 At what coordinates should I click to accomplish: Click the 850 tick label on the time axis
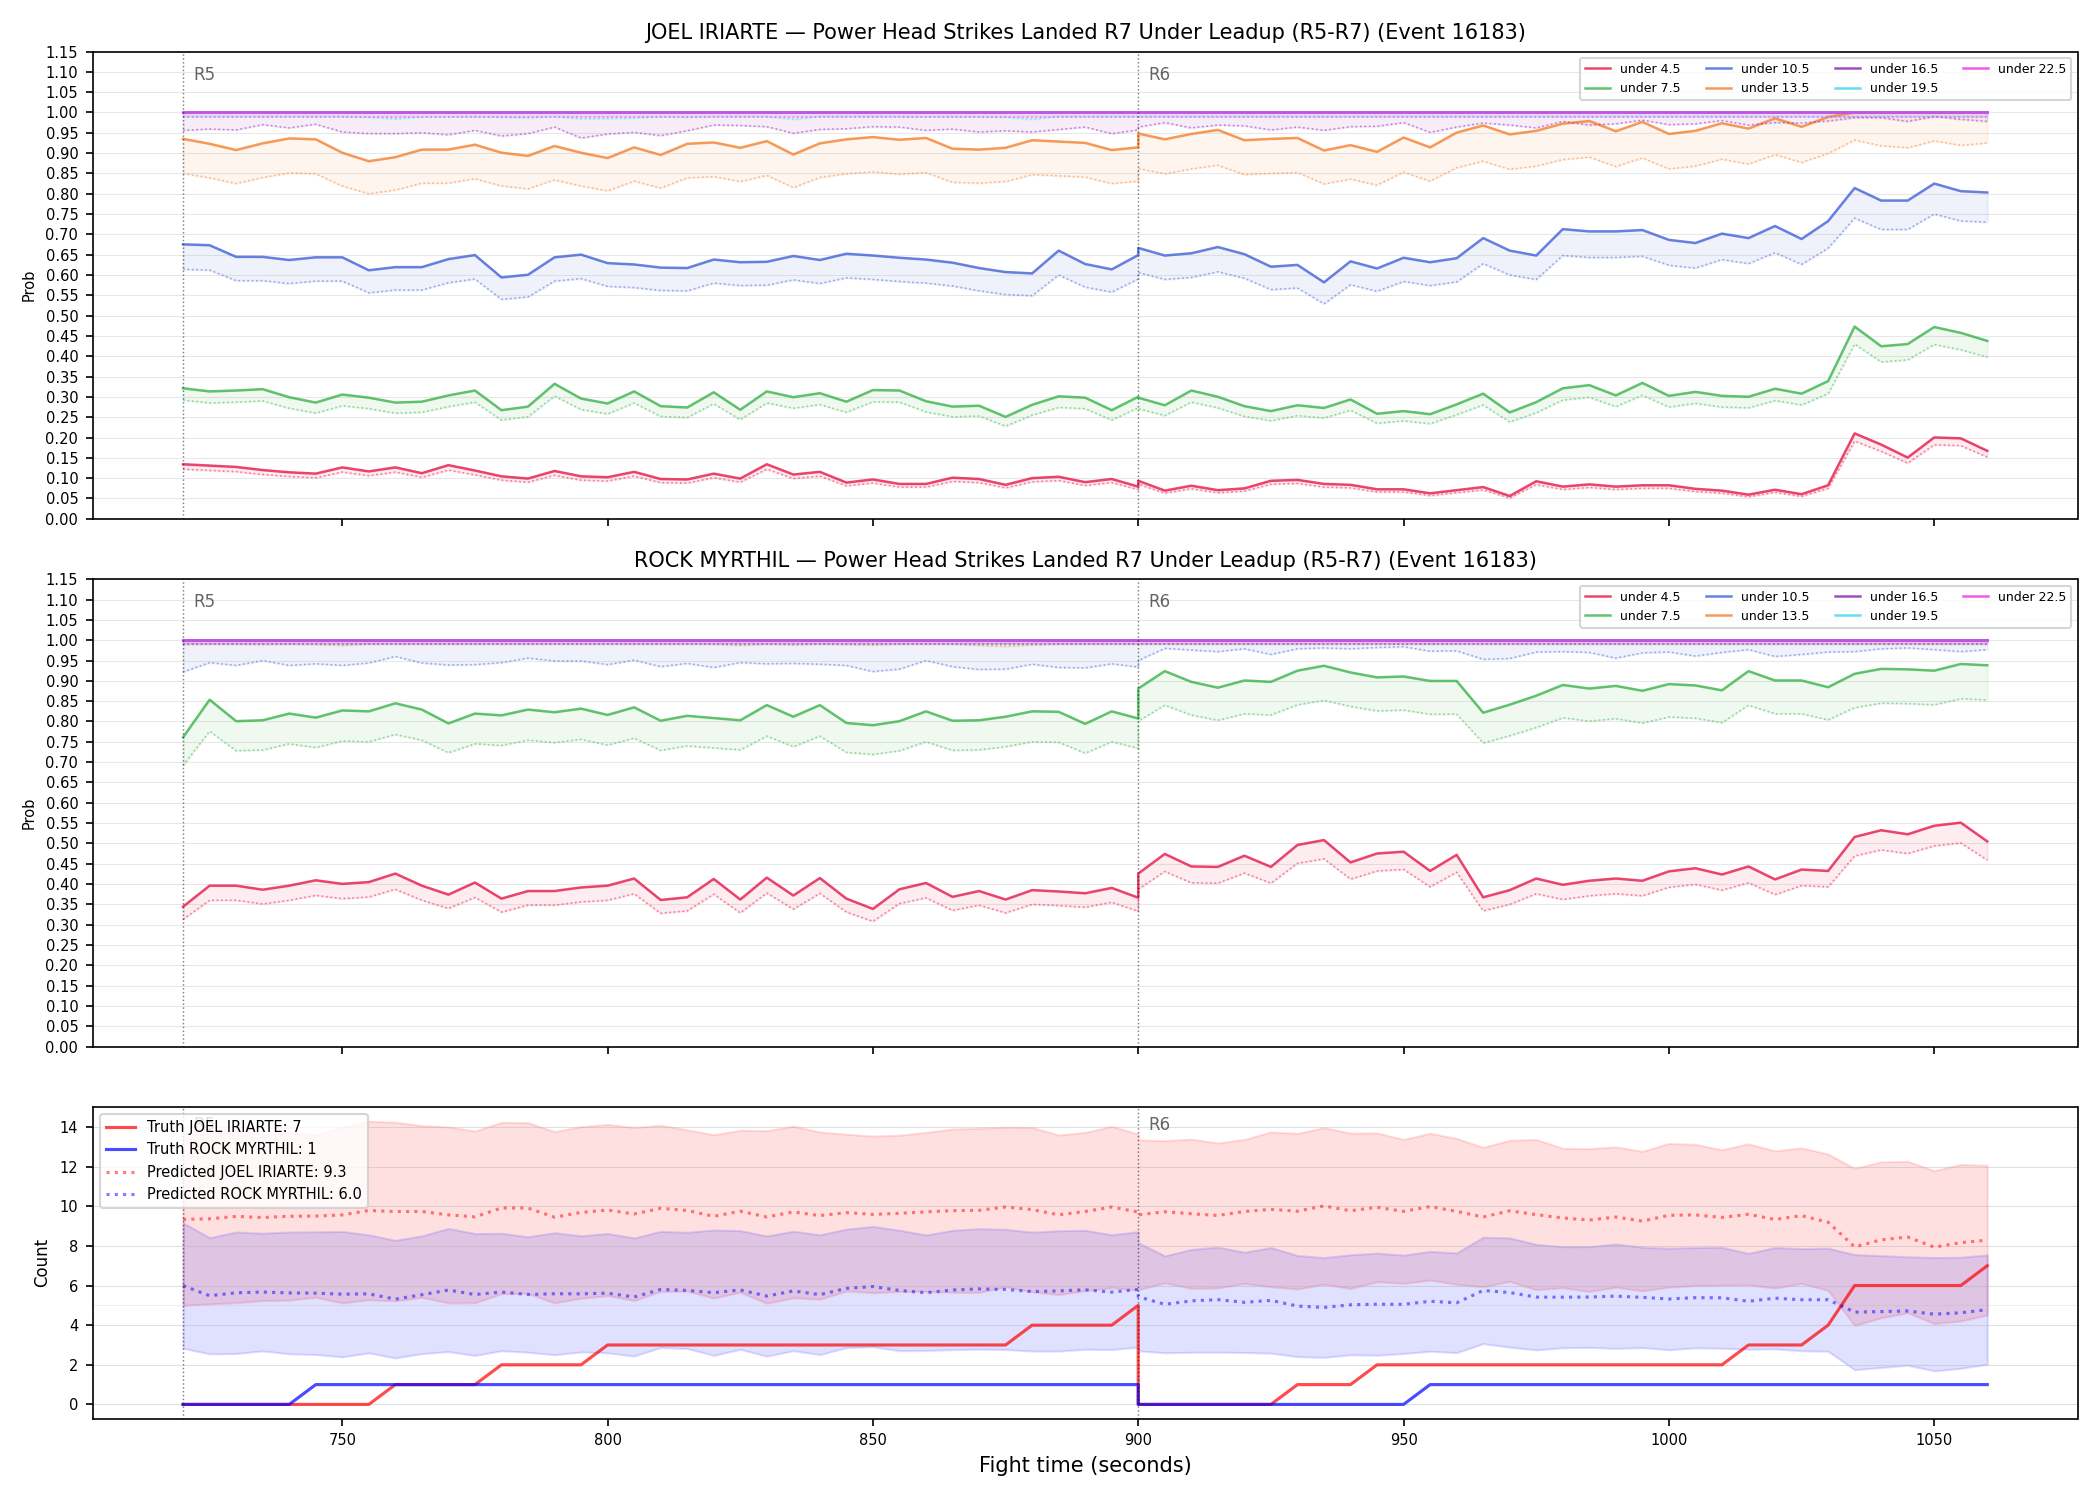(873, 1439)
